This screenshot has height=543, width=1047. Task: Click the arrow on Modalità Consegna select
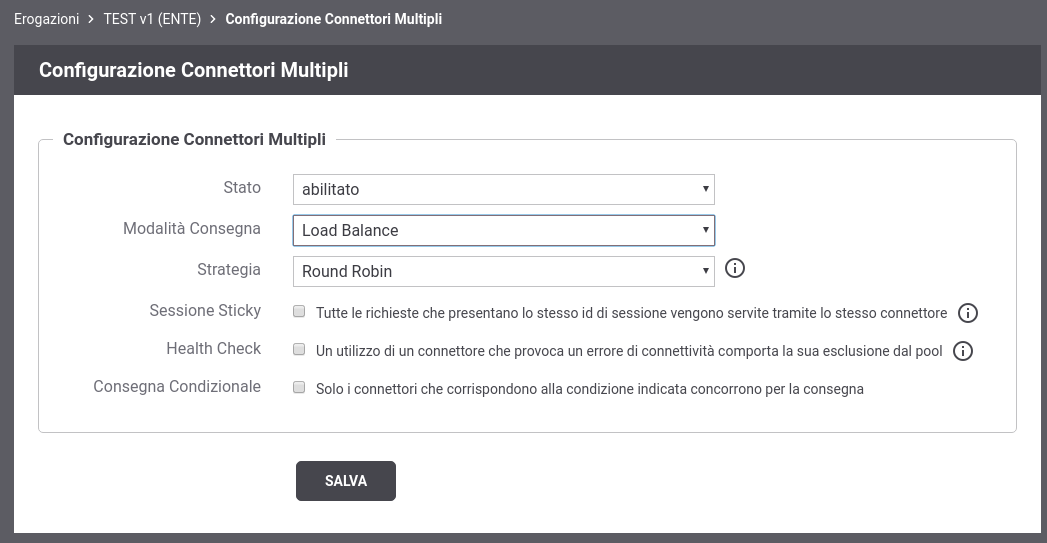click(705, 230)
